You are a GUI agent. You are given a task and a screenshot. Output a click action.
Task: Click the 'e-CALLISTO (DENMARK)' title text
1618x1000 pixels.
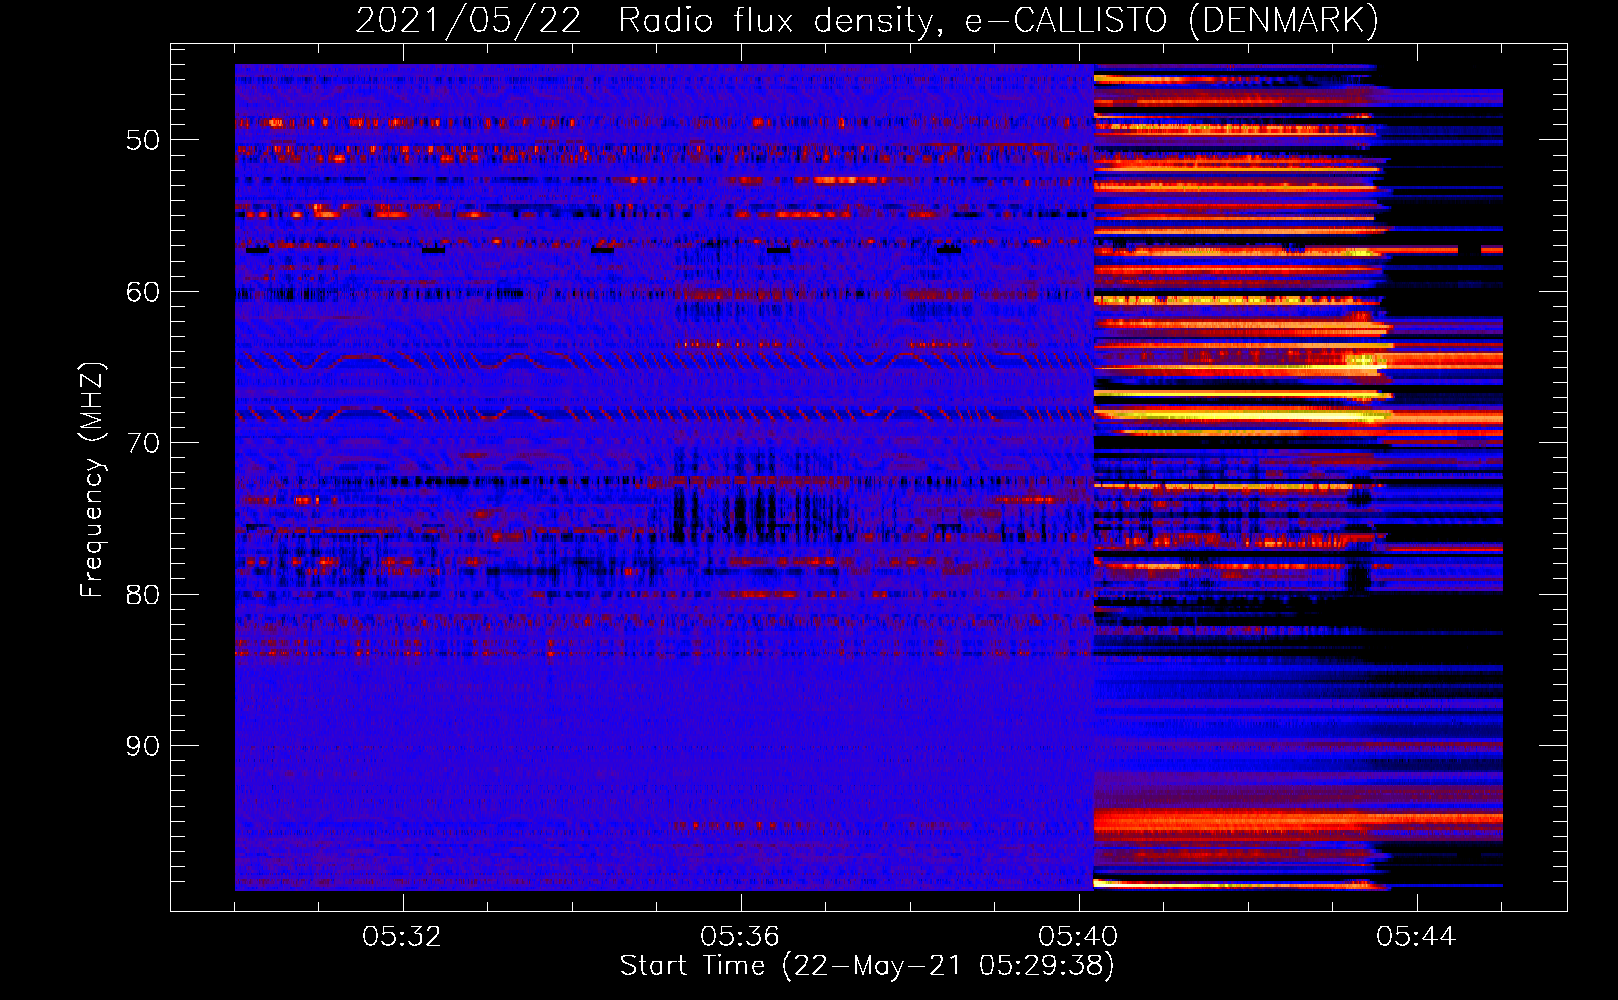(x=1172, y=21)
